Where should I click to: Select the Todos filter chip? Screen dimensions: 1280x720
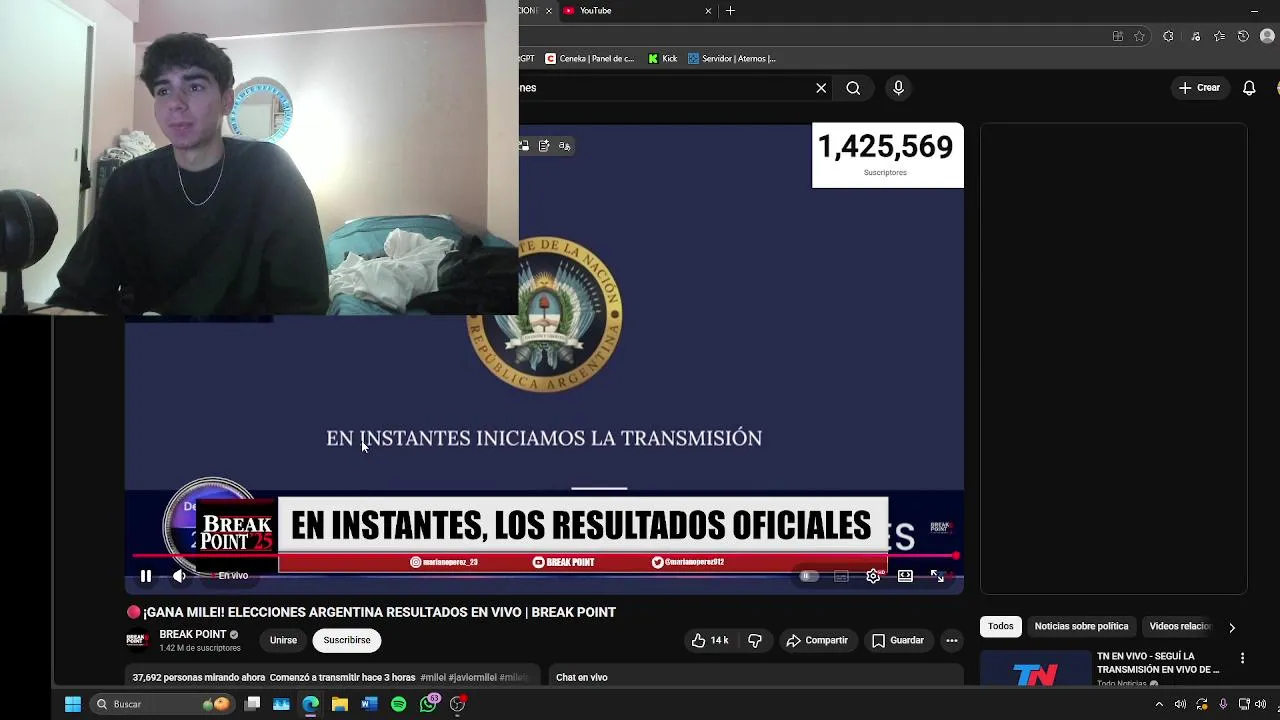pyautogui.click(x=1001, y=626)
